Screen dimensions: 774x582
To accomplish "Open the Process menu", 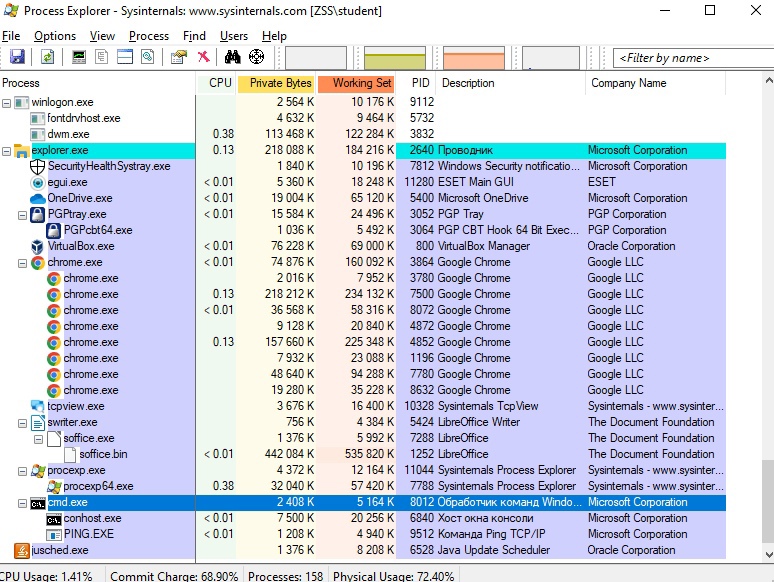I will [x=149, y=36].
